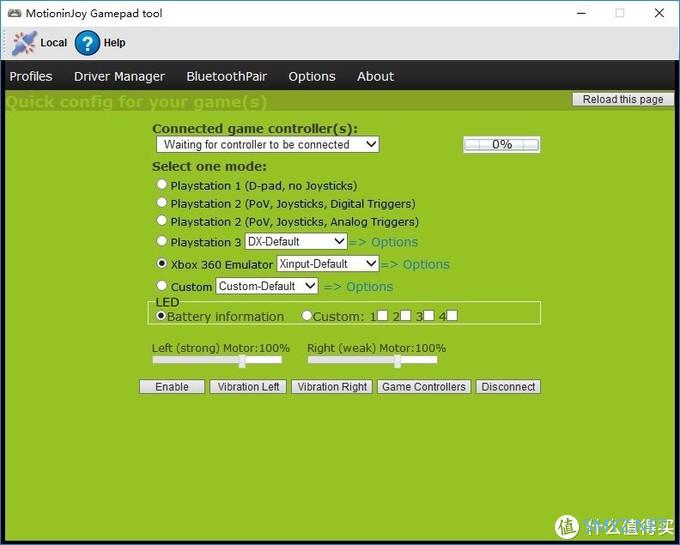Select Playstation 2 Digital Triggers mode
Viewport: 680px width, 545px height.
pyautogui.click(x=161, y=202)
